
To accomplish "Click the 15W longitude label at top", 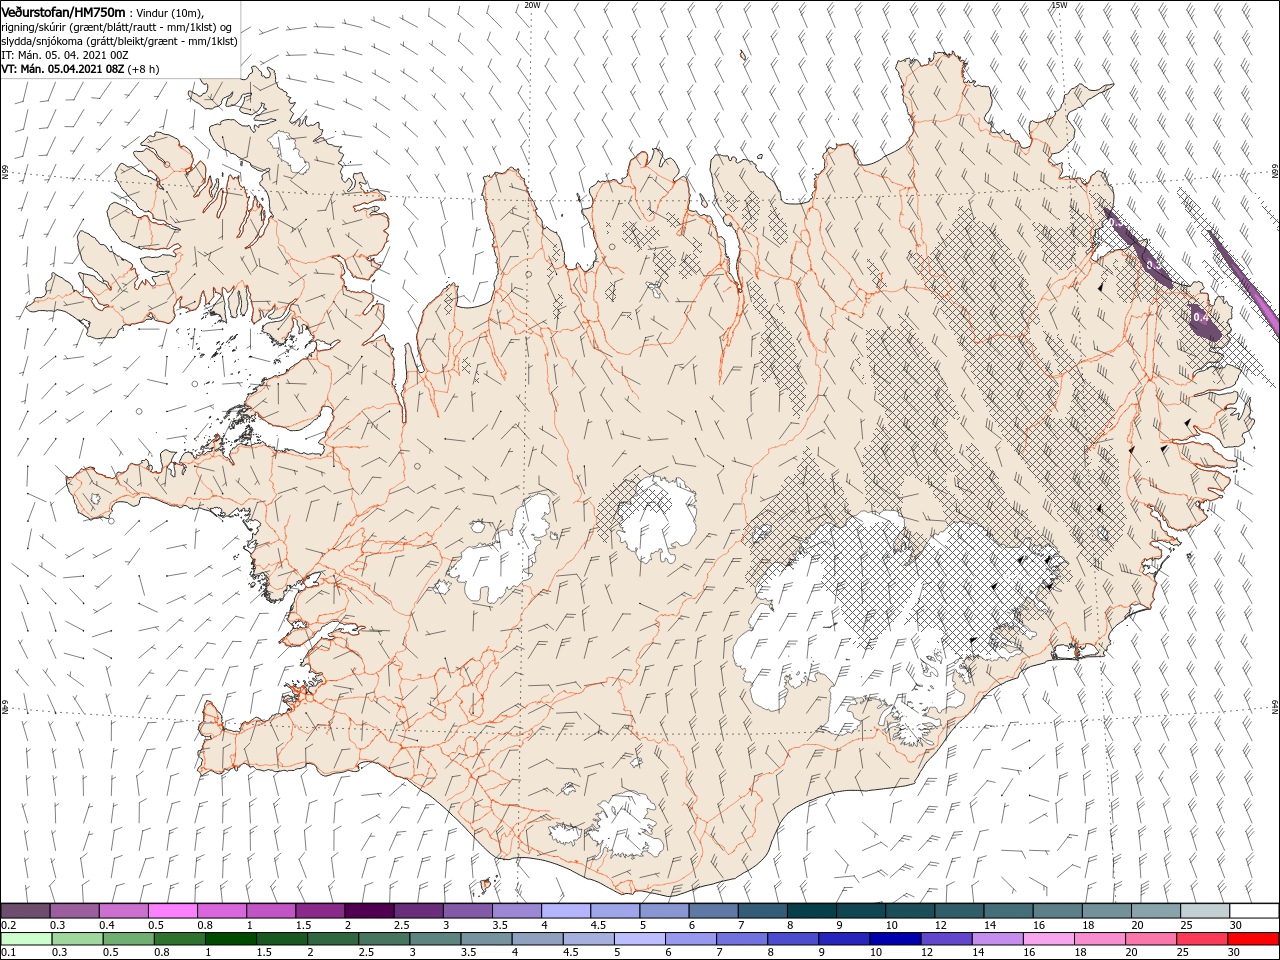I will 1058,5.
